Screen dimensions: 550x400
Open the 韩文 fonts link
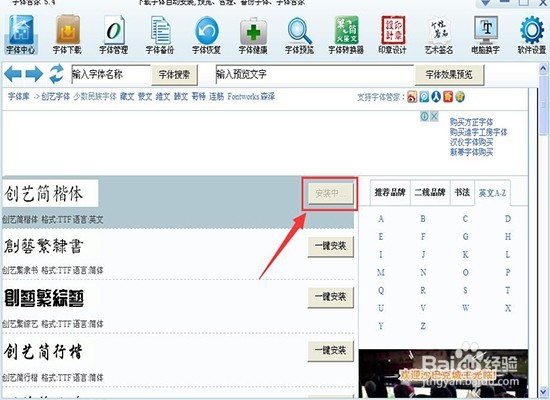pos(181,96)
